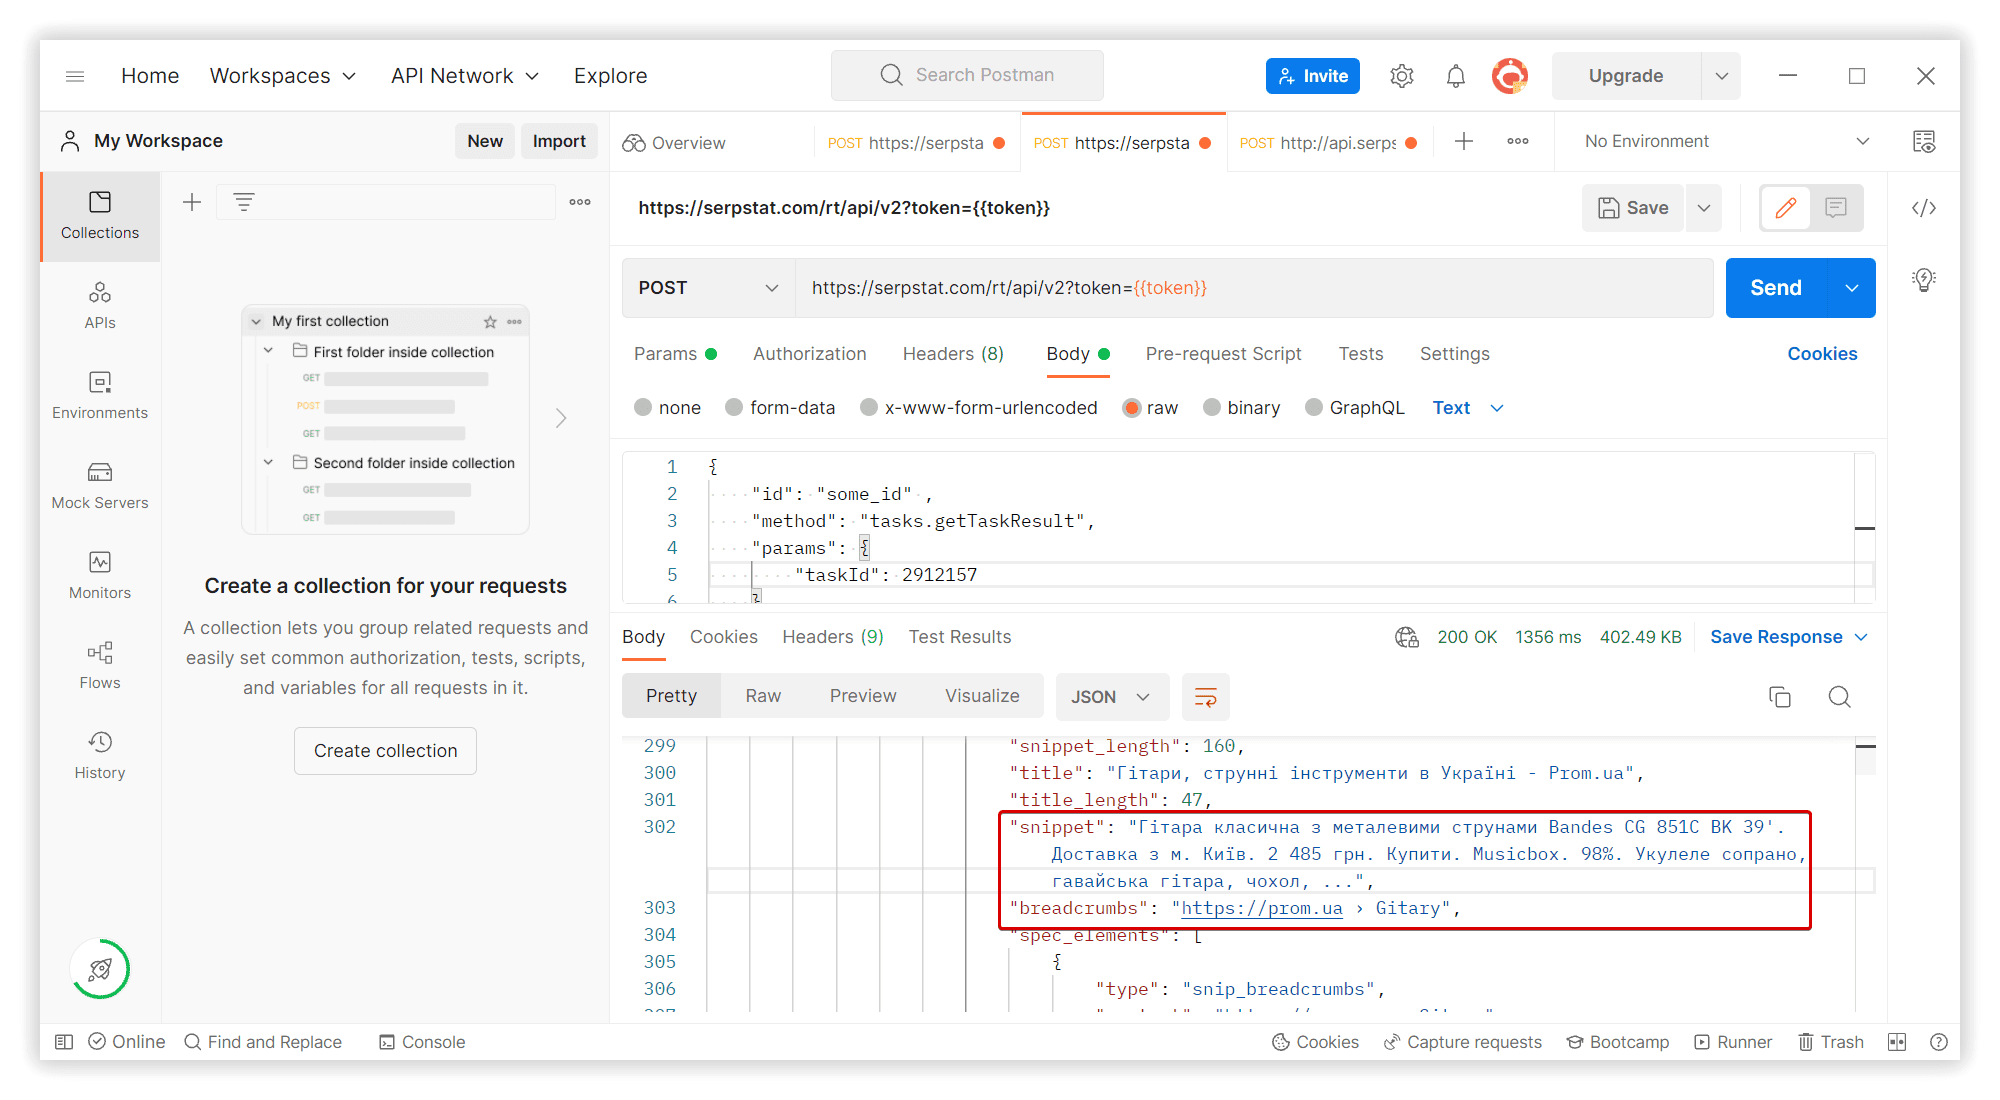Click the pencil edit mode icon
Screen dimensions: 2000x1100
tap(1786, 208)
